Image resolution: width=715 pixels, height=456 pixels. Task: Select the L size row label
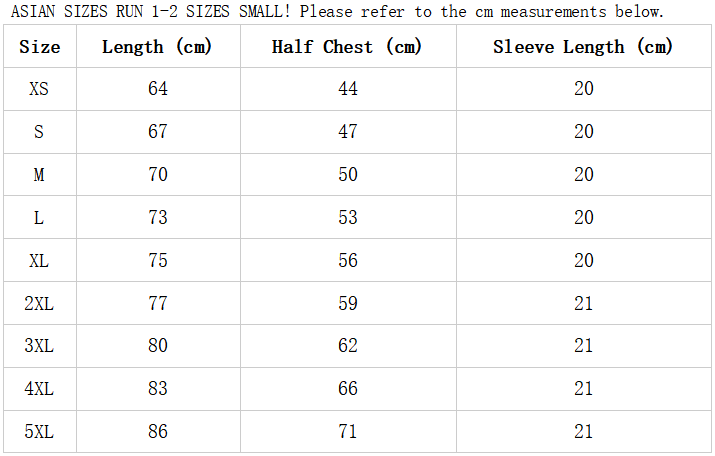(39, 218)
